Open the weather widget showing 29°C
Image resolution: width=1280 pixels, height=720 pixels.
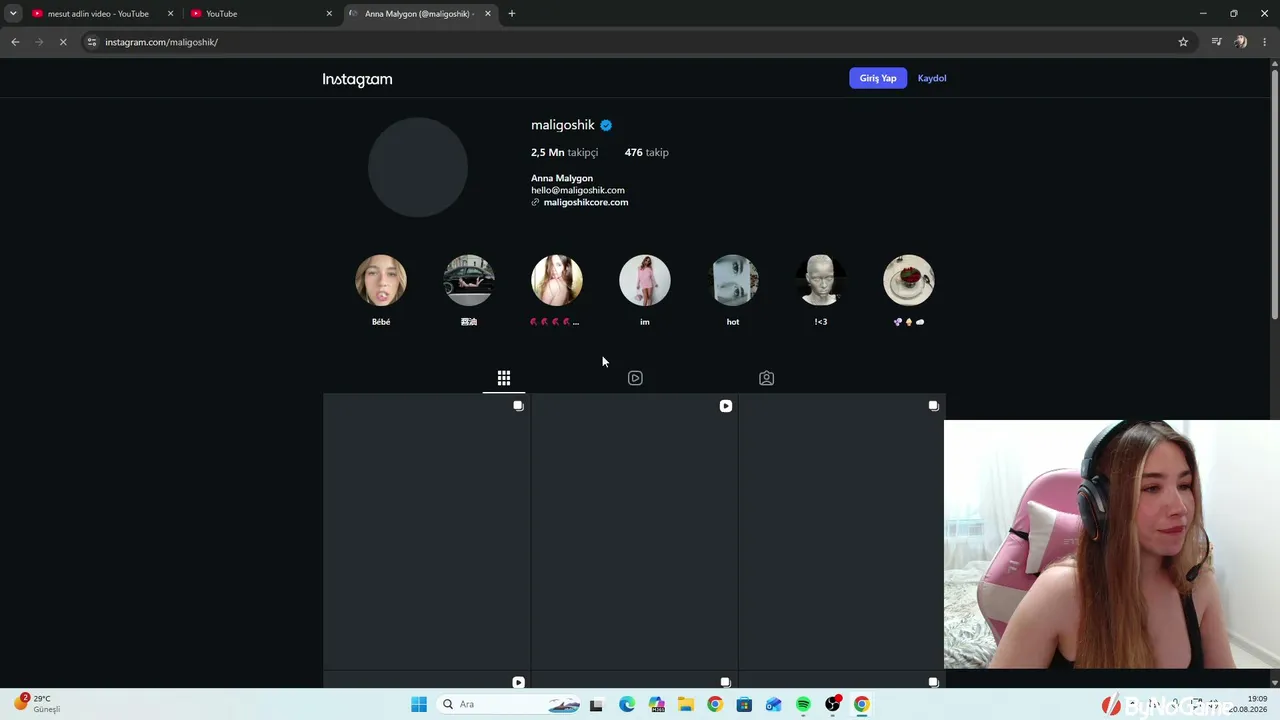(38, 704)
